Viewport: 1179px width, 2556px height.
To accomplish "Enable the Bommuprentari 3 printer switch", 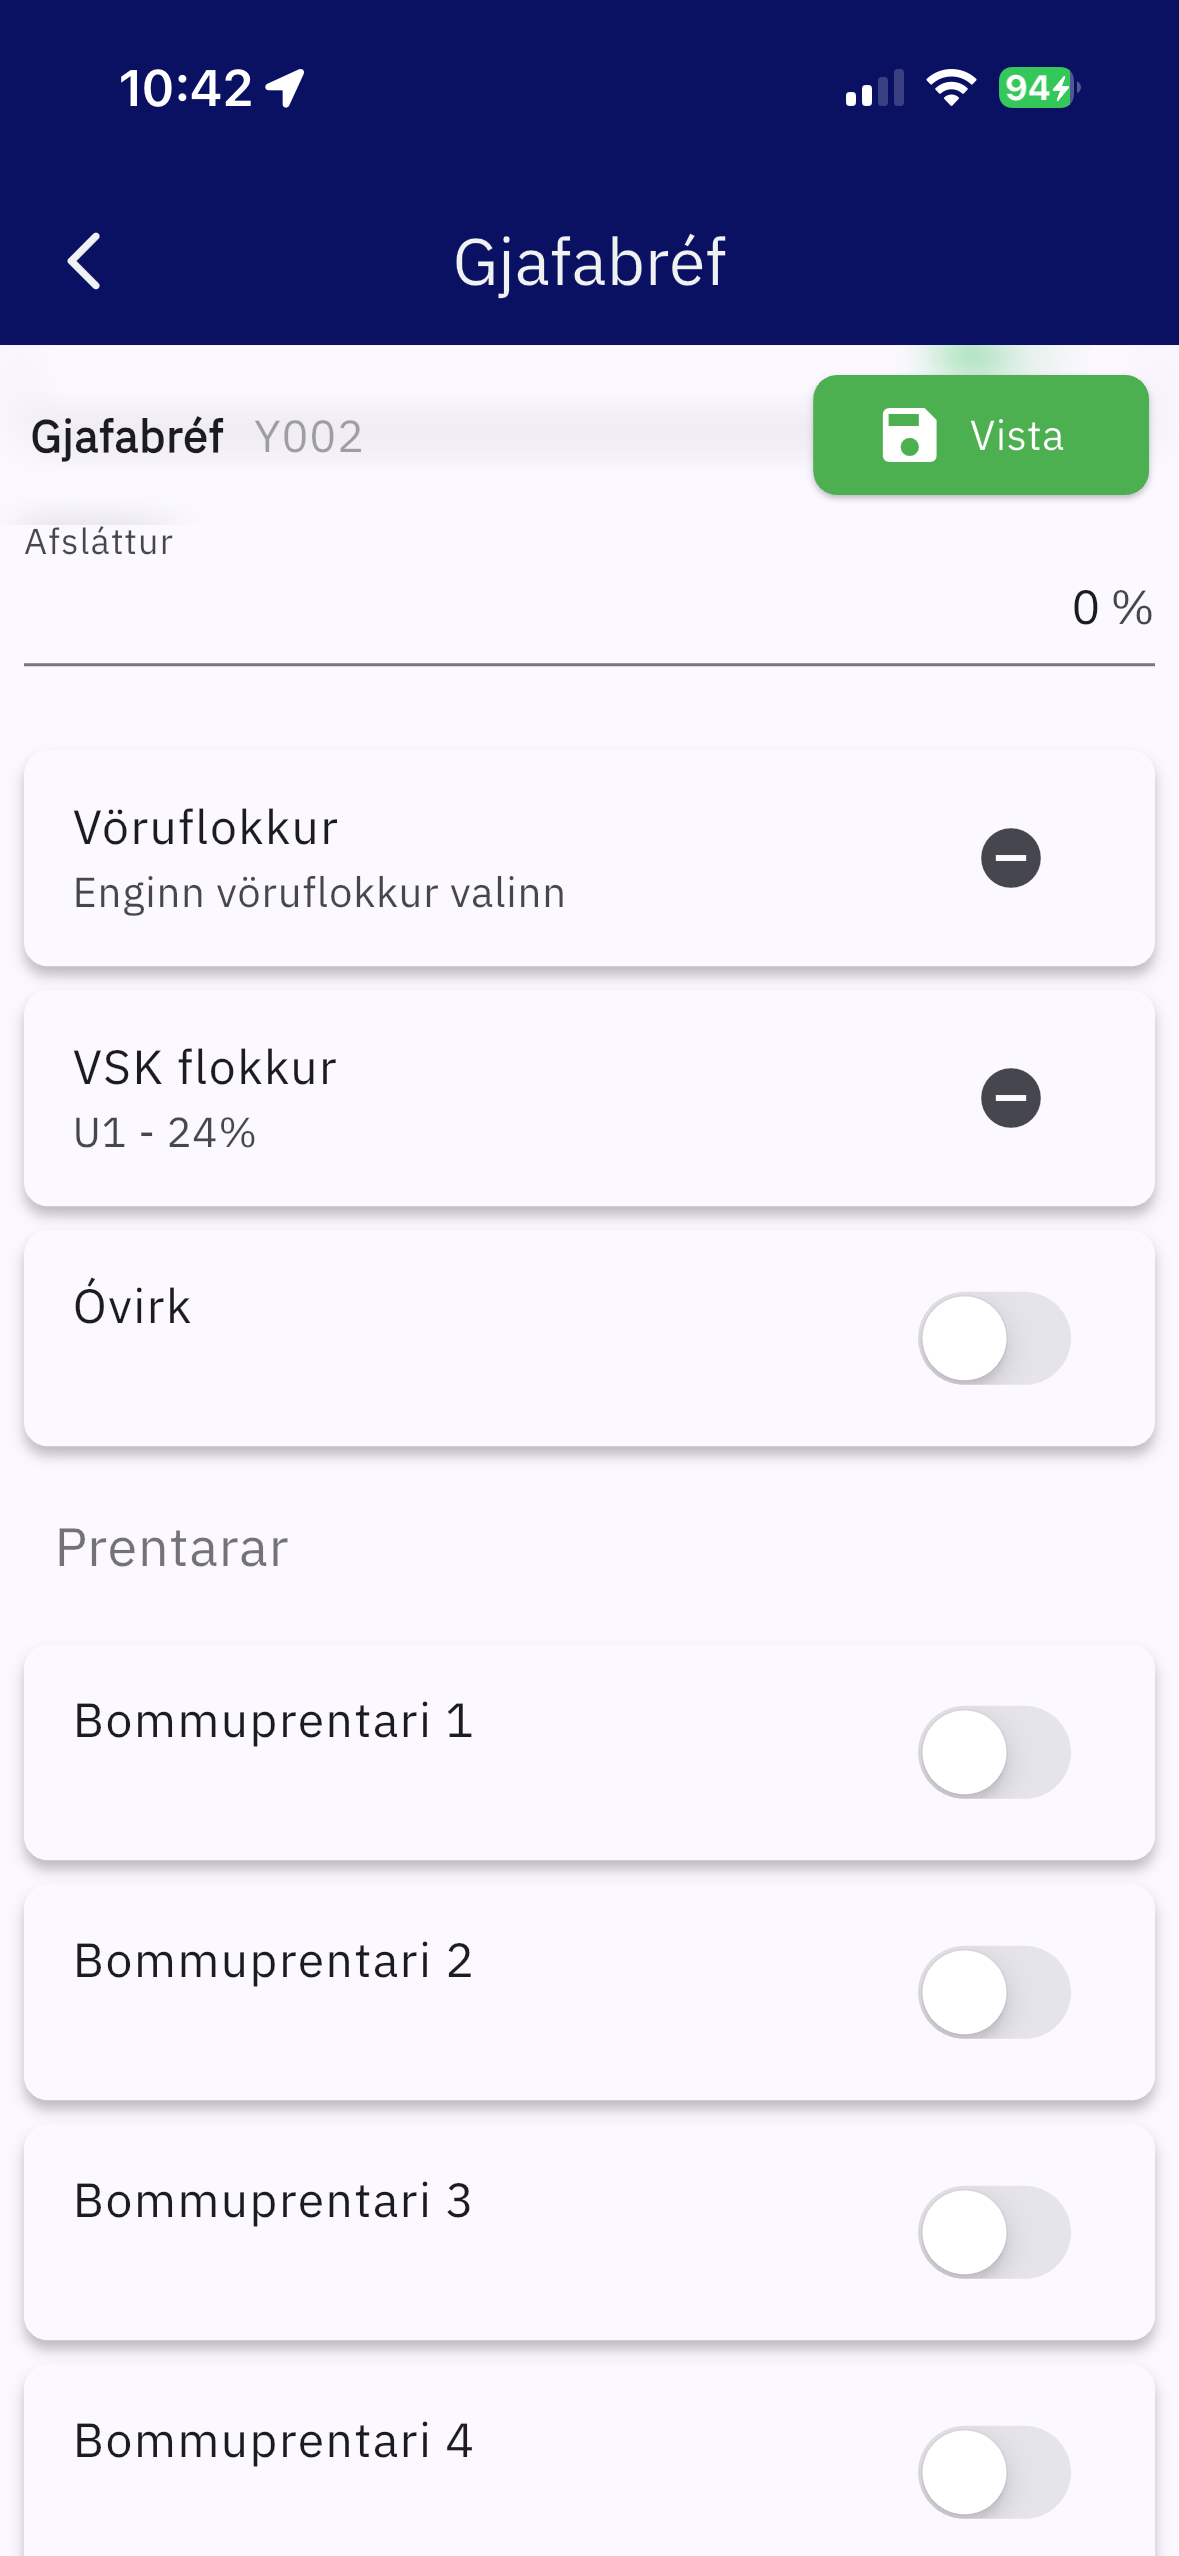I will 993,2232.
